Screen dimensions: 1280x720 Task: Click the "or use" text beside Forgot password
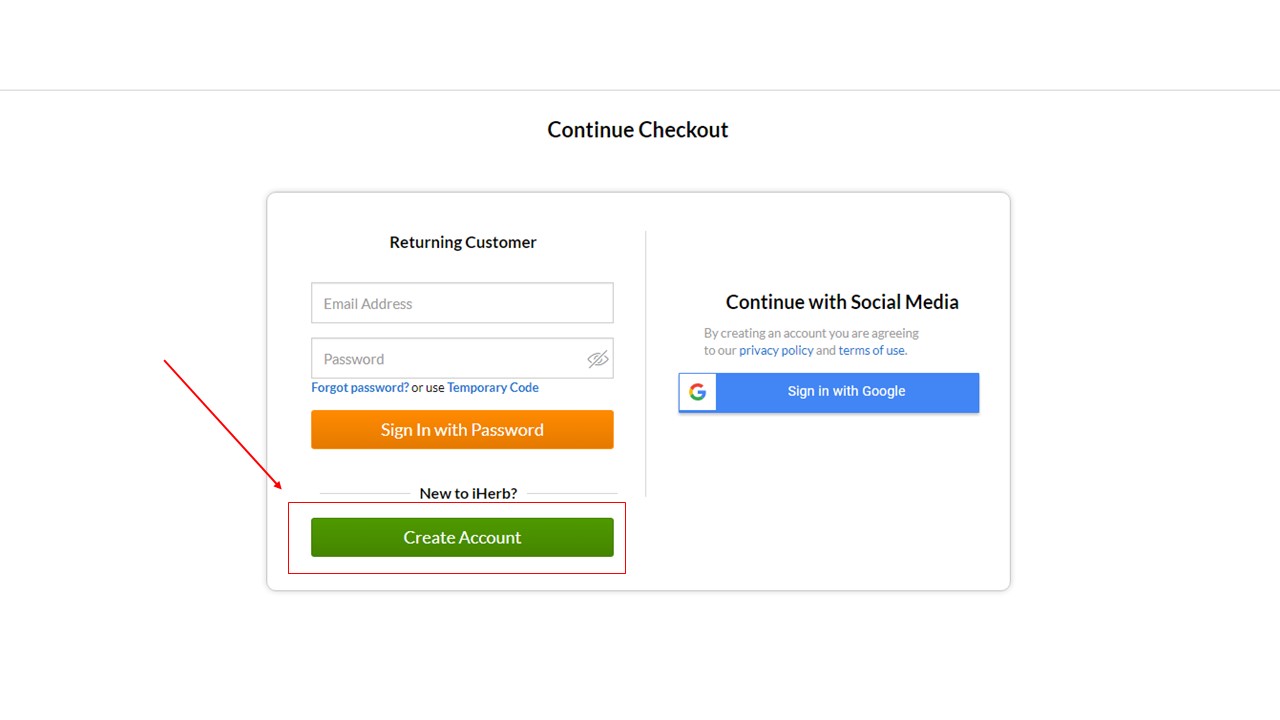(x=428, y=388)
